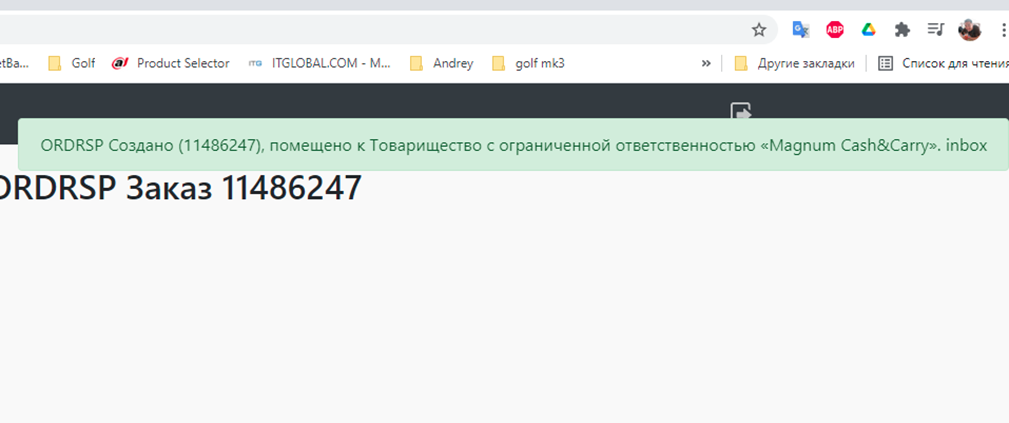Screen dimensions: 1009x423
Task: Click the green ORDRSP Создано notification
Action: click(x=513, y=145)
